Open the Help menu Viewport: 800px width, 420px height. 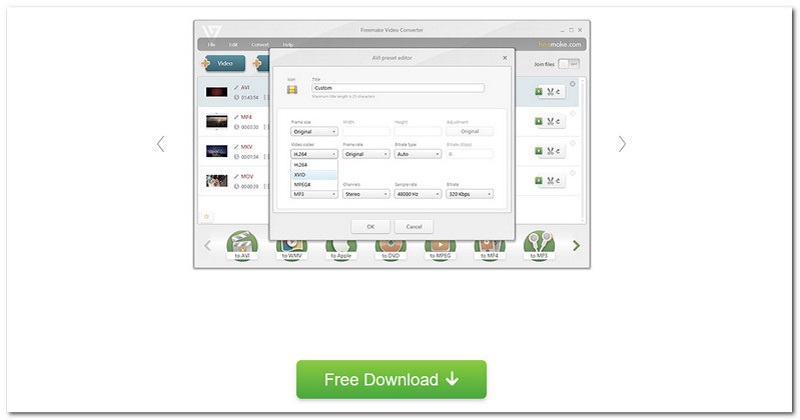click(288, 44)
